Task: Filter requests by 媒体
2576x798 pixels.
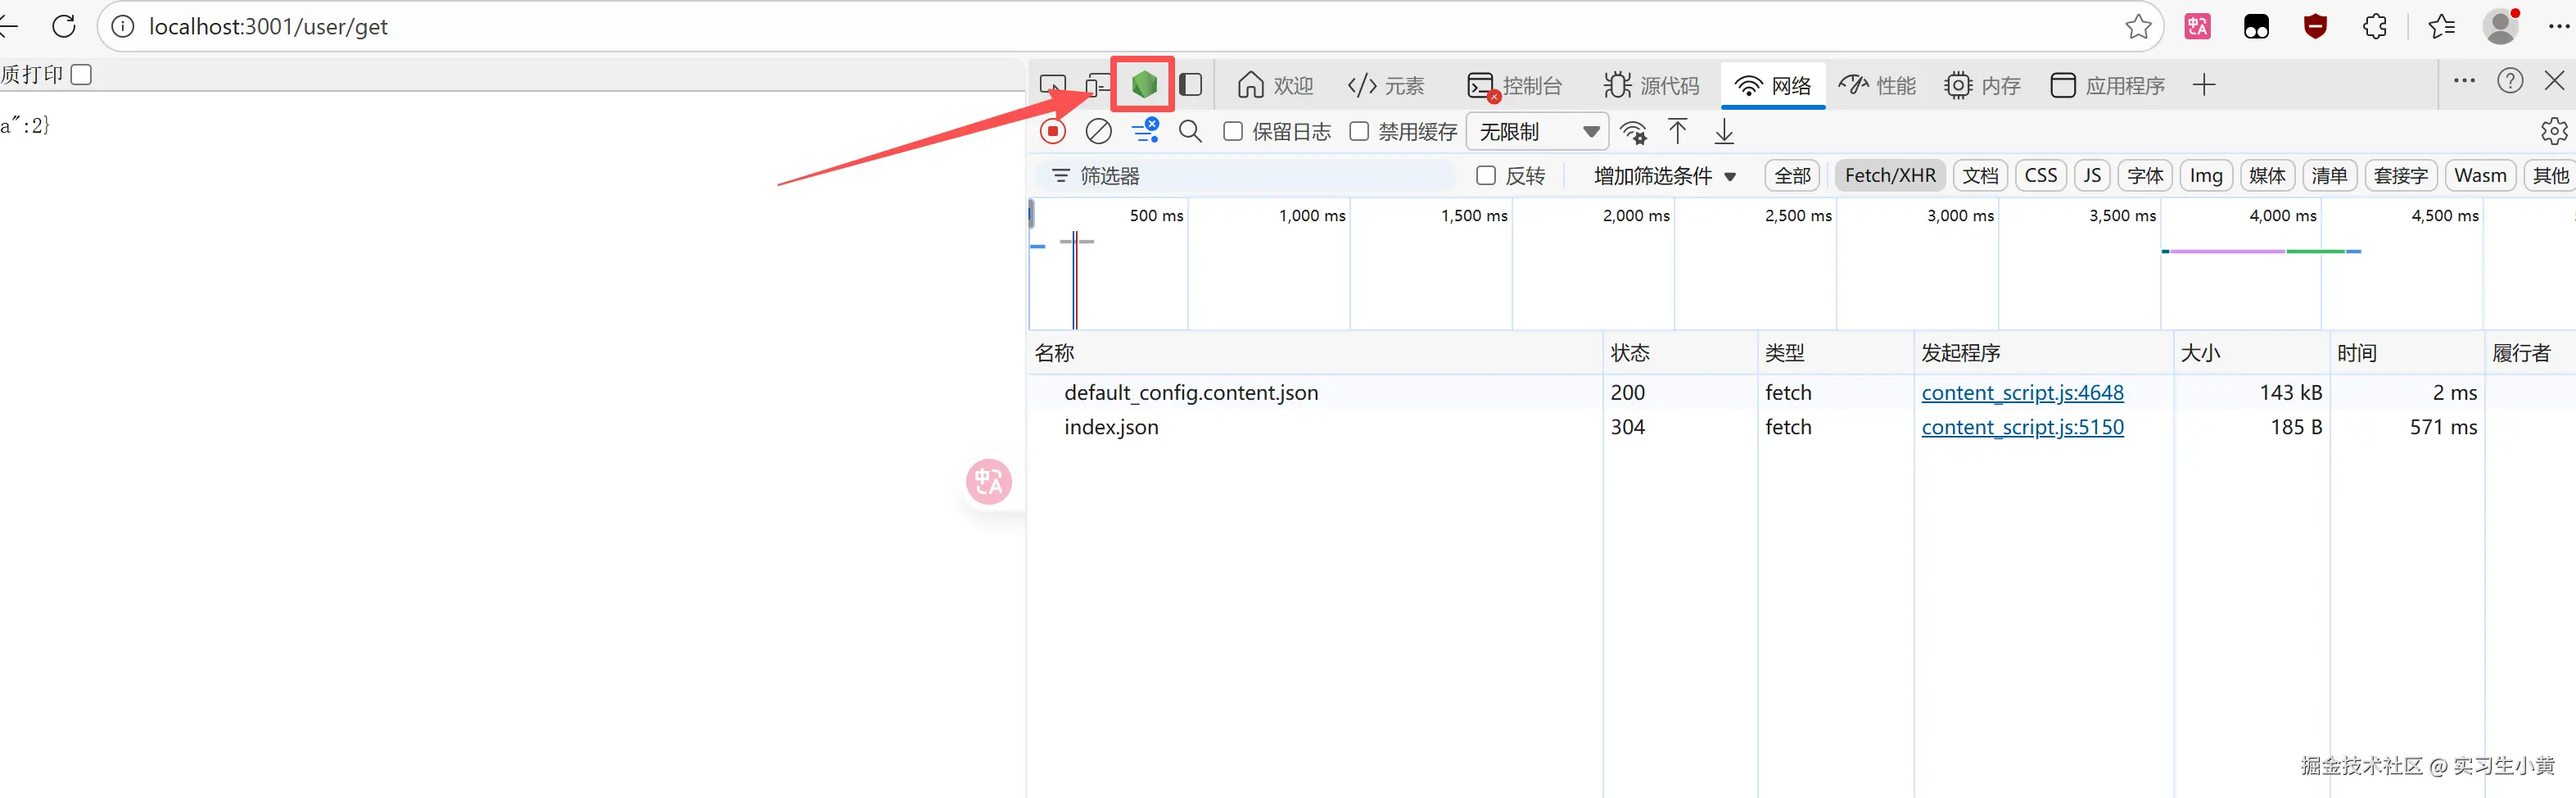Action: (x=2267, y=176)
